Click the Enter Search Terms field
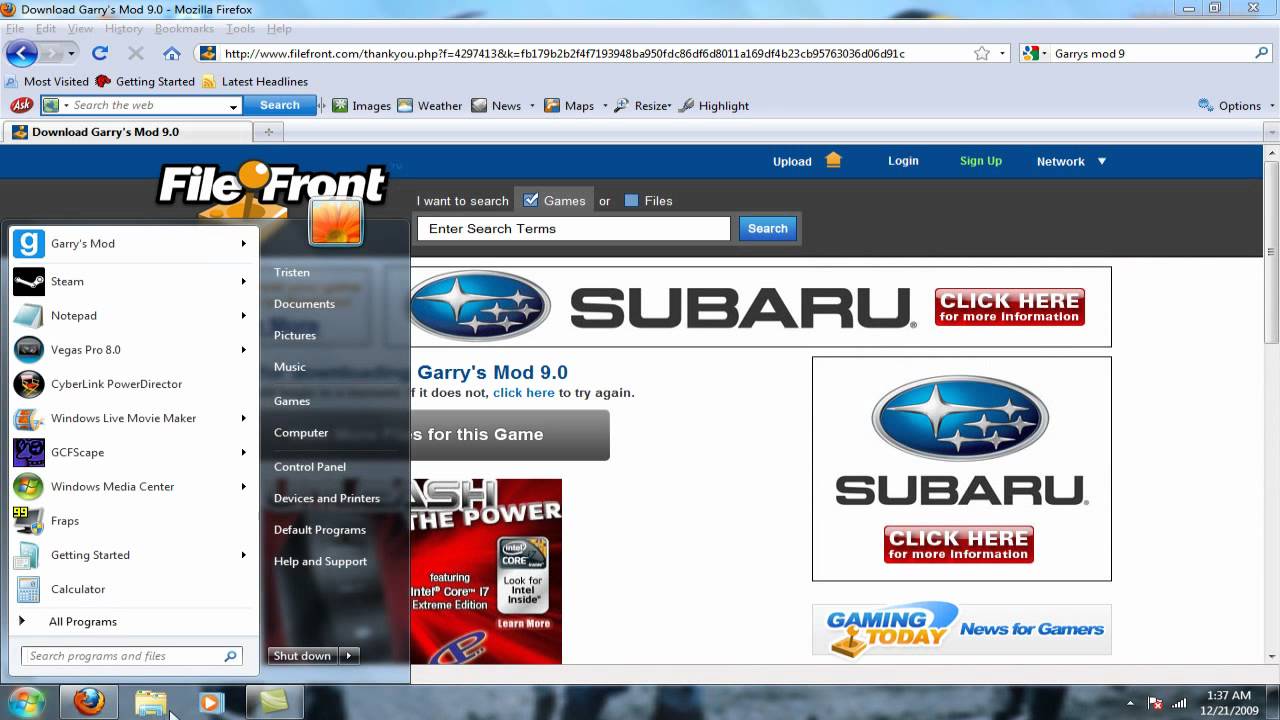This screenshot has height=720, width=1280. tap(574, 229)
